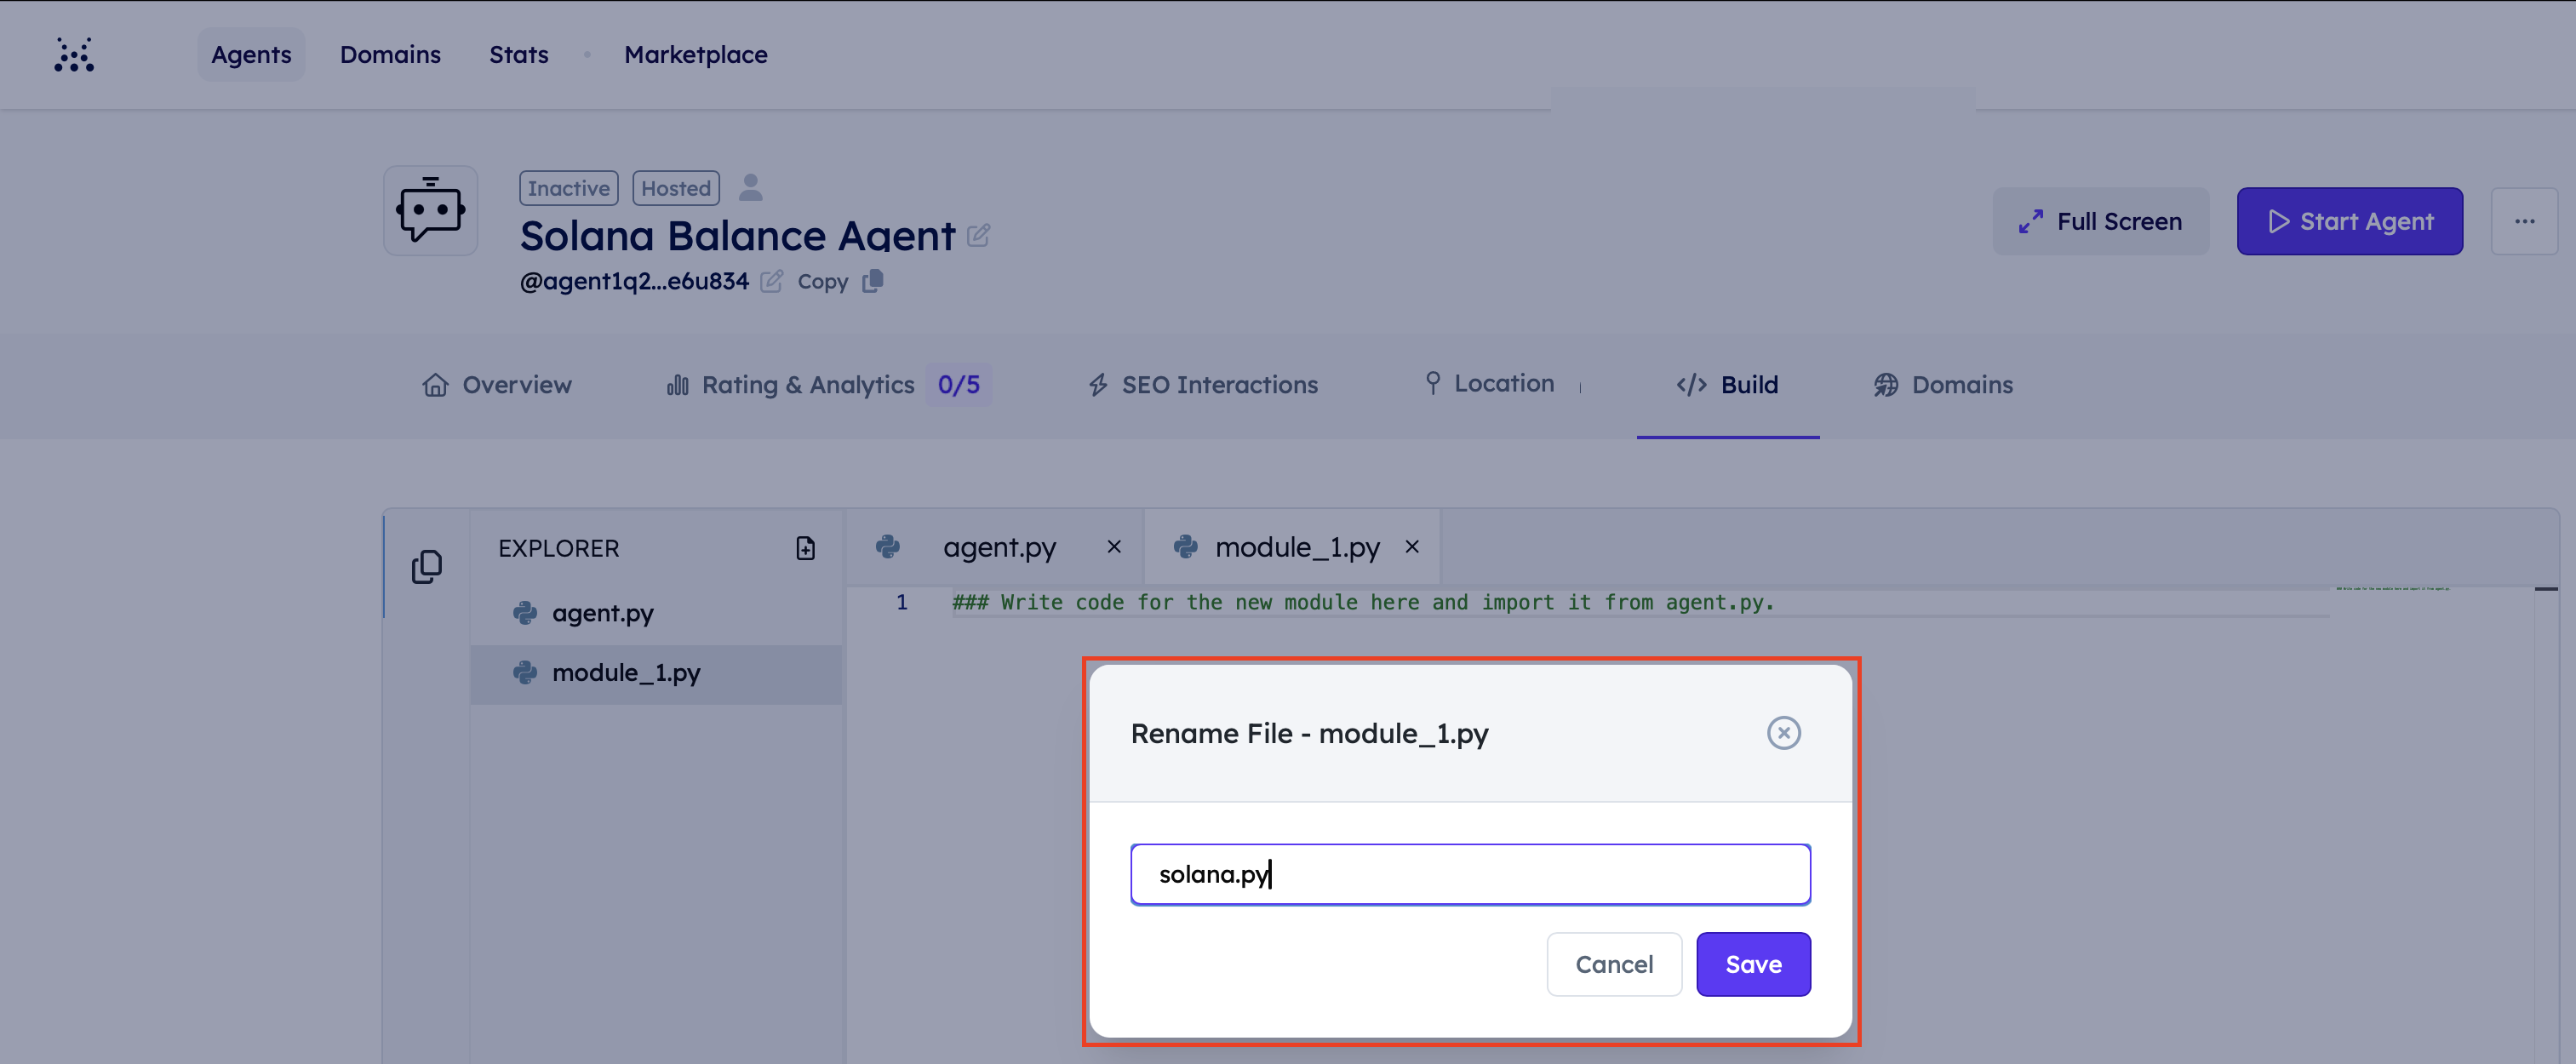2576x1064 pixels.
Task: Click the filename text input field
Action: (x=1470, y=874)
